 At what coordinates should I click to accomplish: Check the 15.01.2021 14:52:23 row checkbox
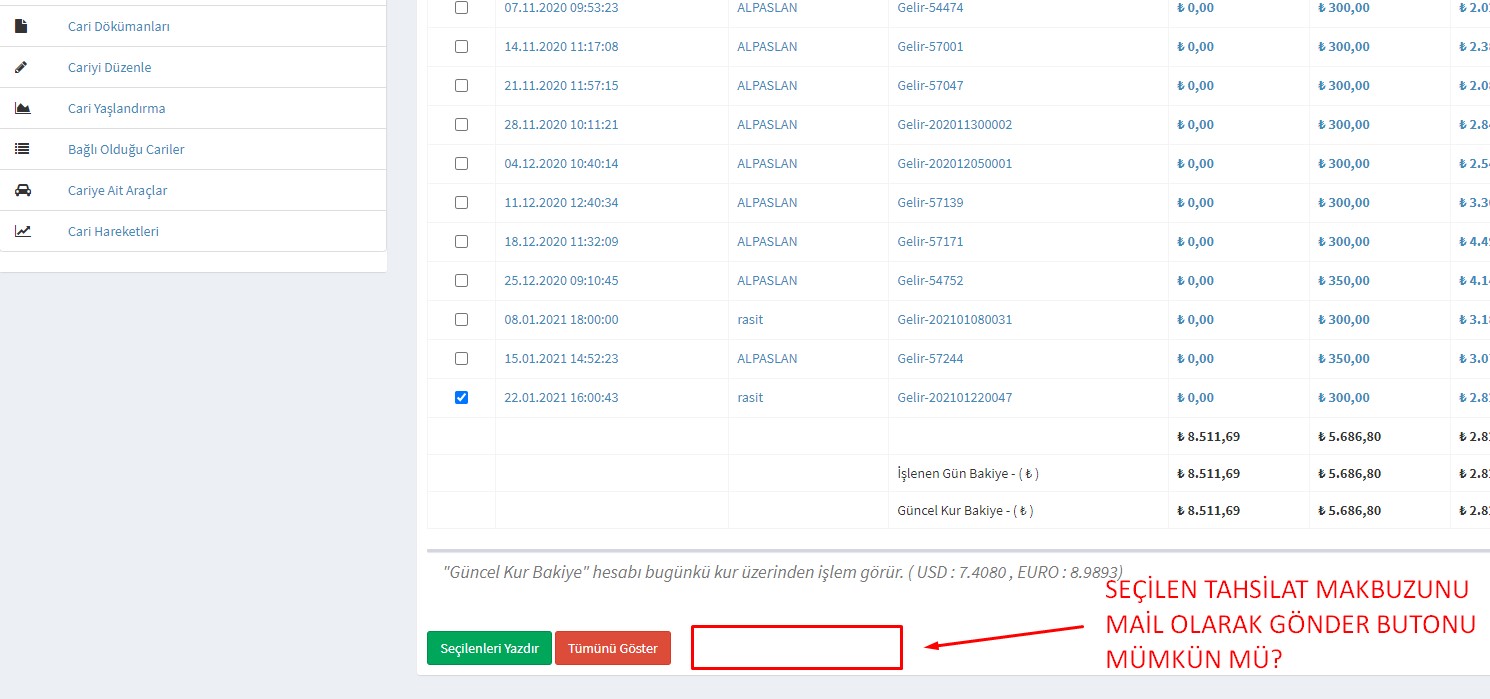[461, 358]
